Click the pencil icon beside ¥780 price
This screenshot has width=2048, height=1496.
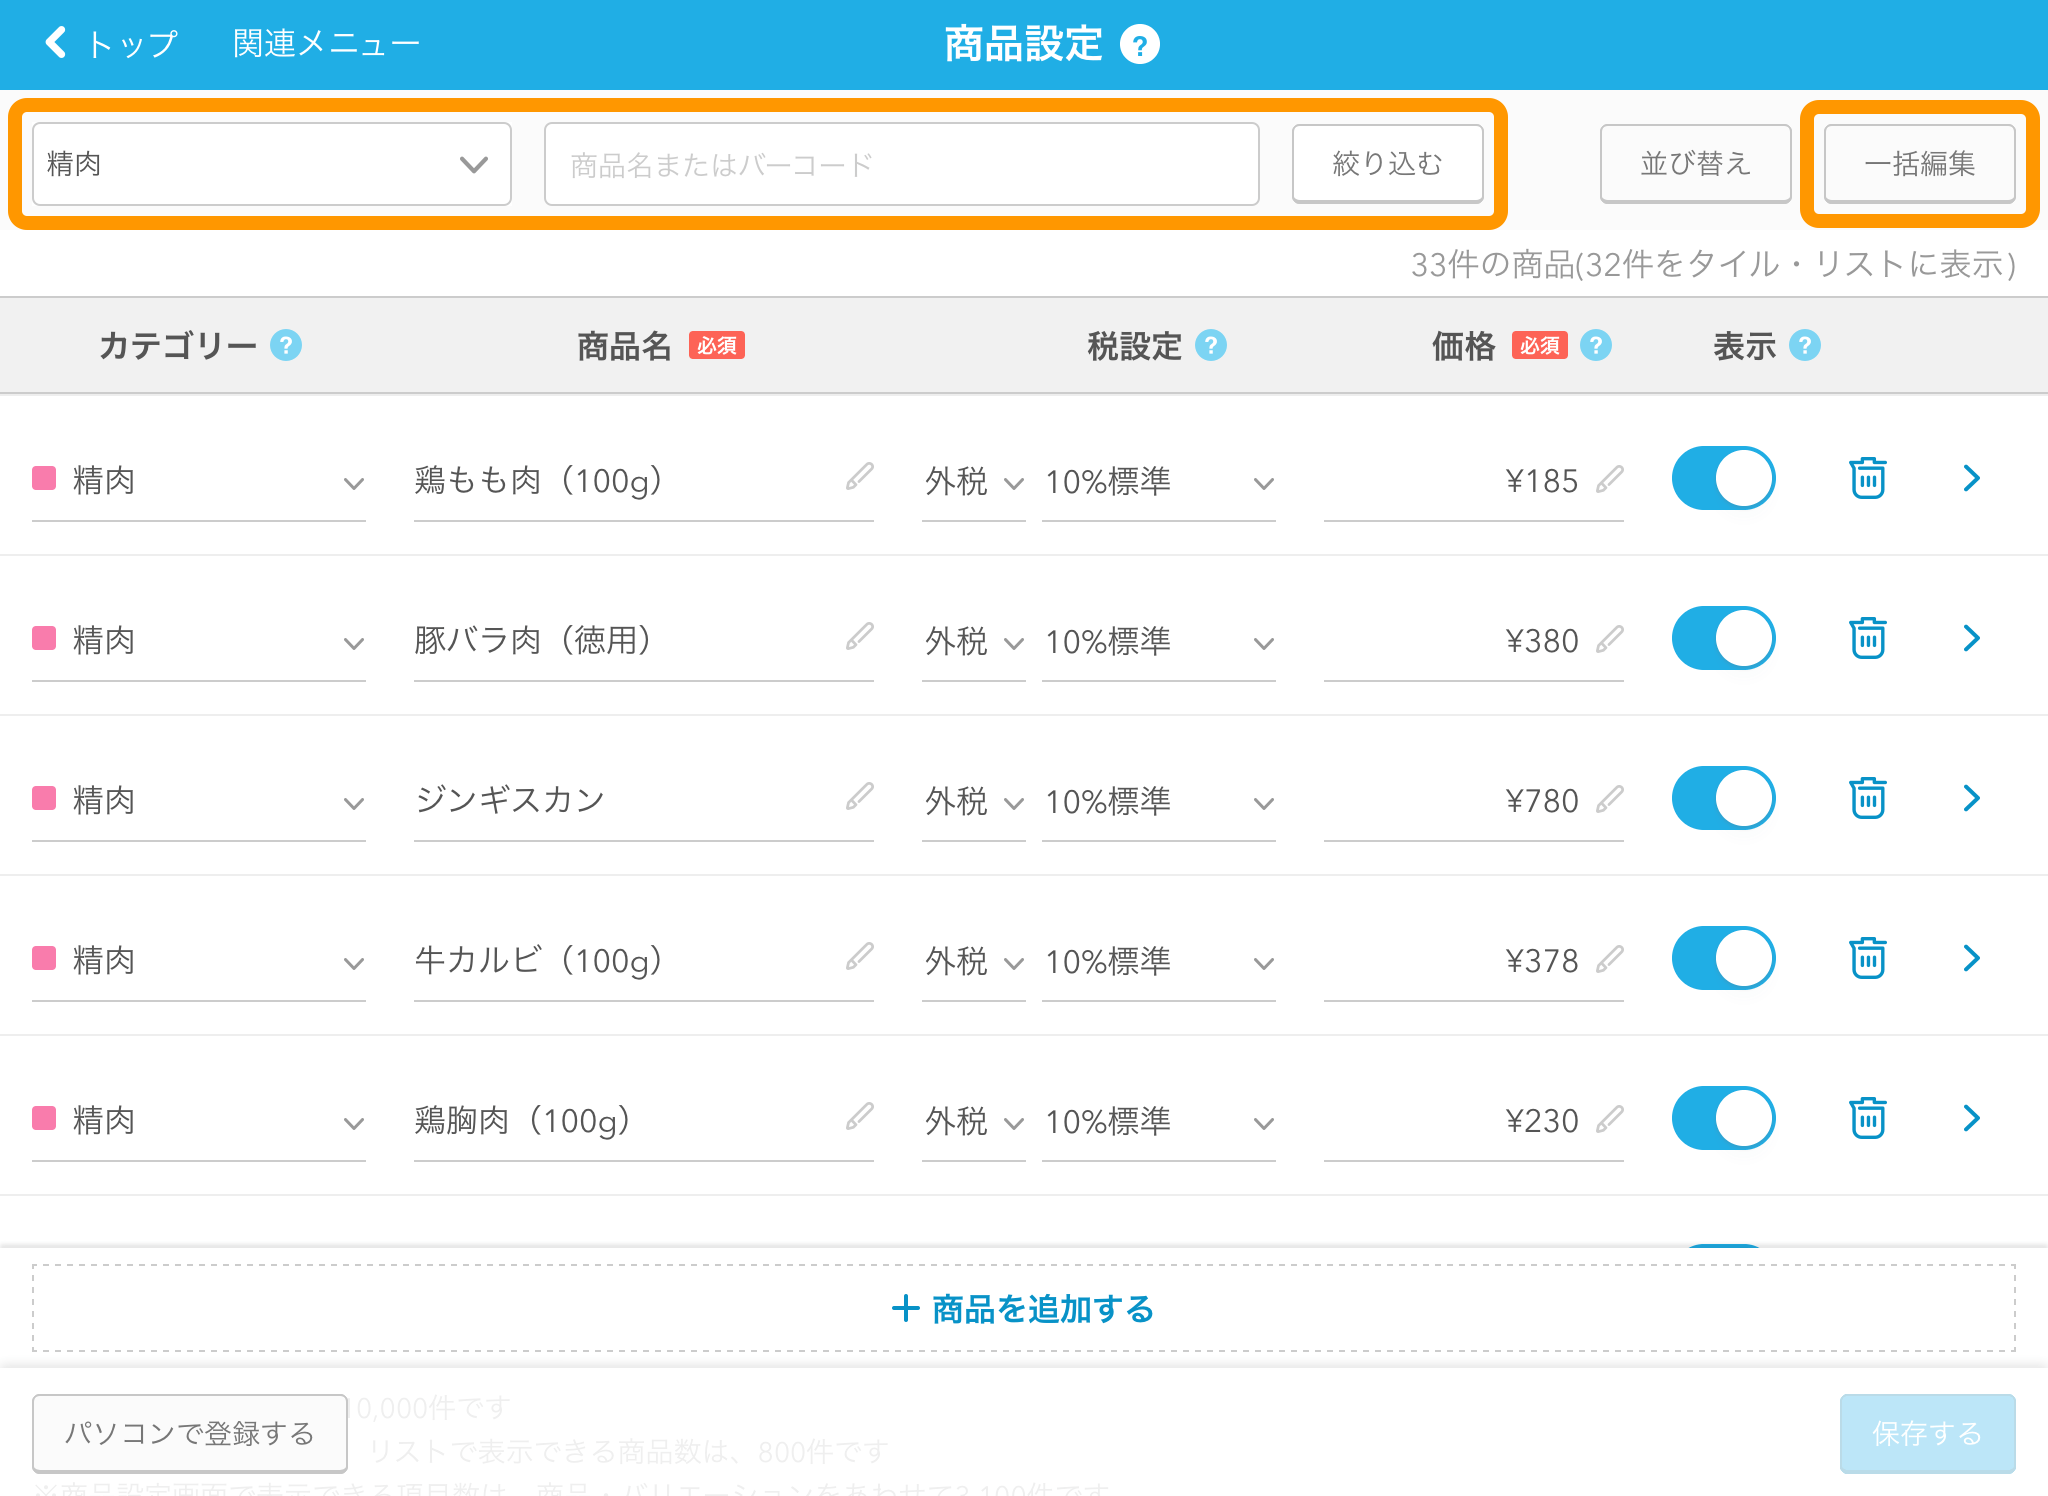point(1610,800)
